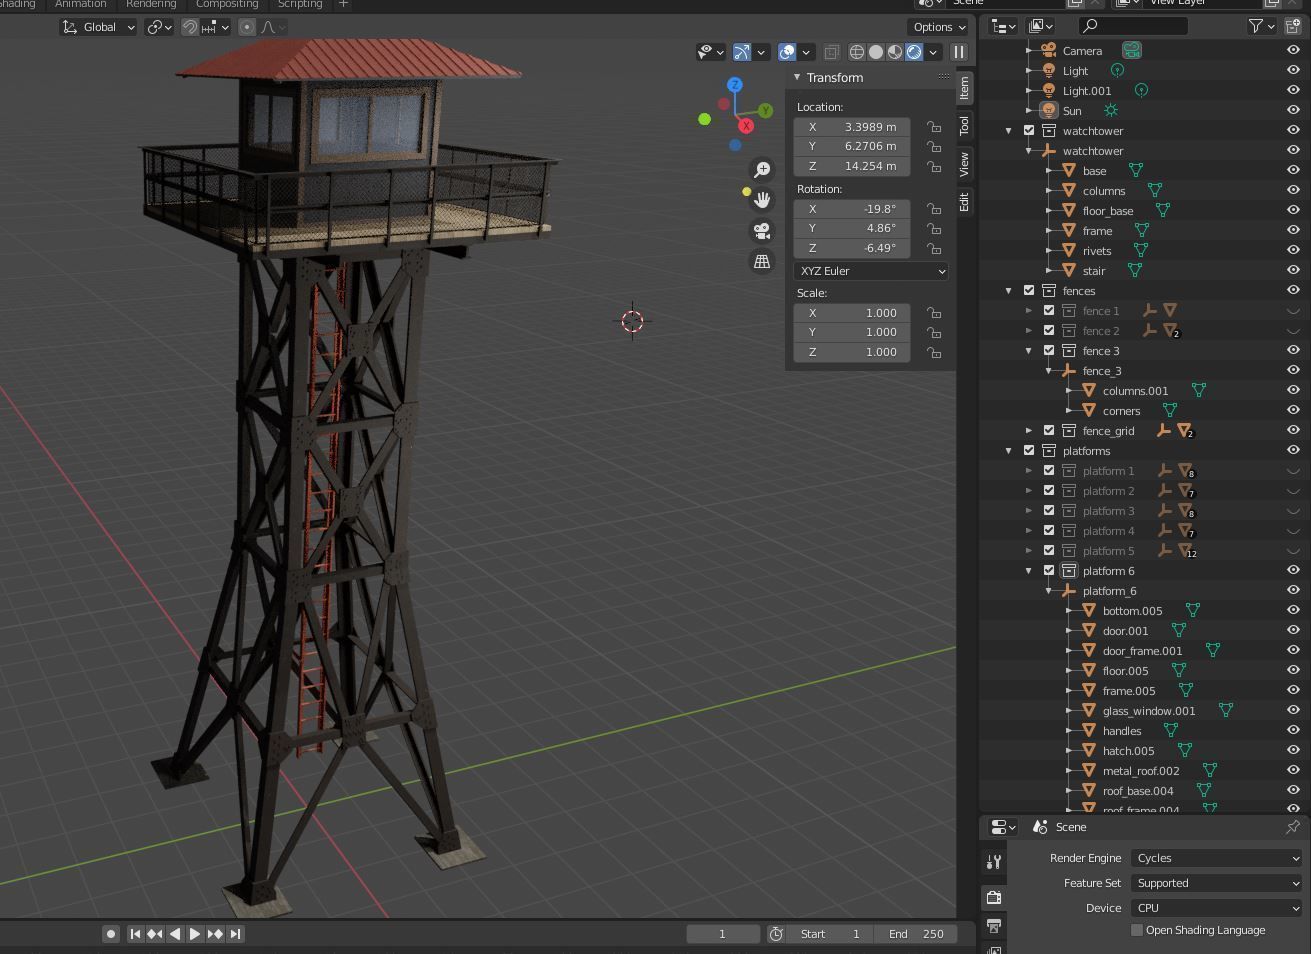Open Feature Set Supported dropdown

pos(1216,883)
